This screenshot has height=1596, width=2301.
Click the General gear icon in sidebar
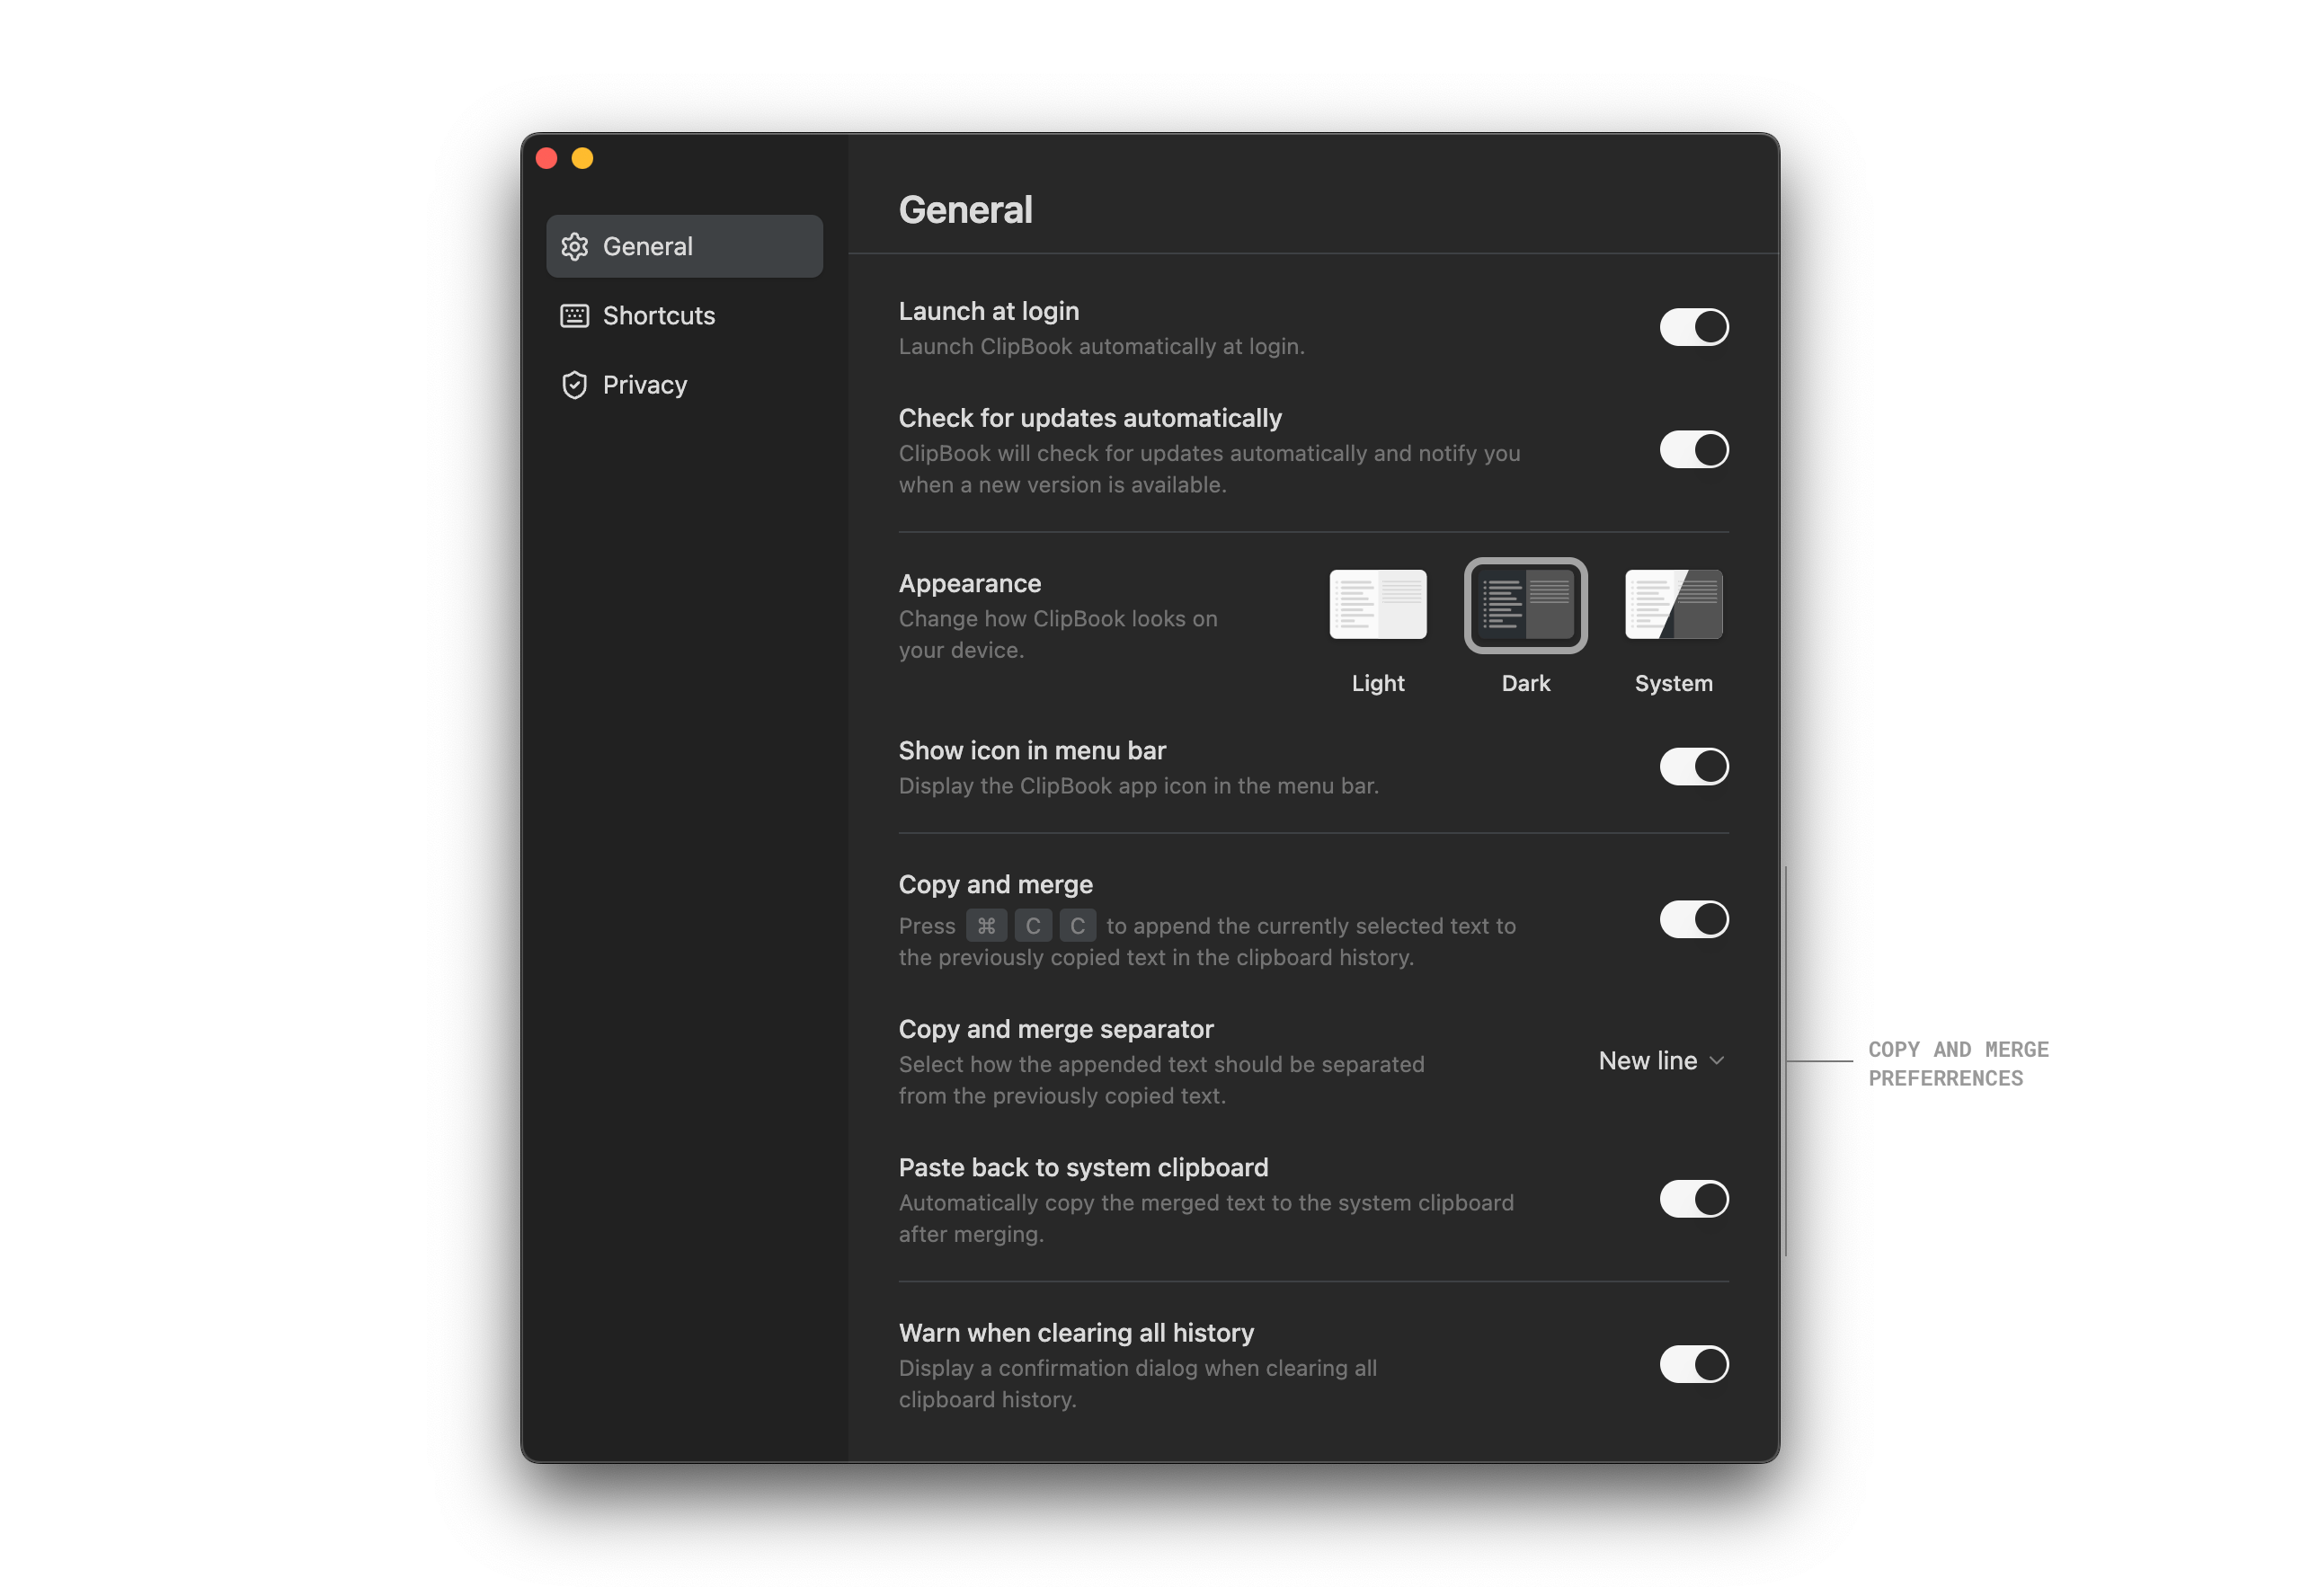[x=574, y=246]
